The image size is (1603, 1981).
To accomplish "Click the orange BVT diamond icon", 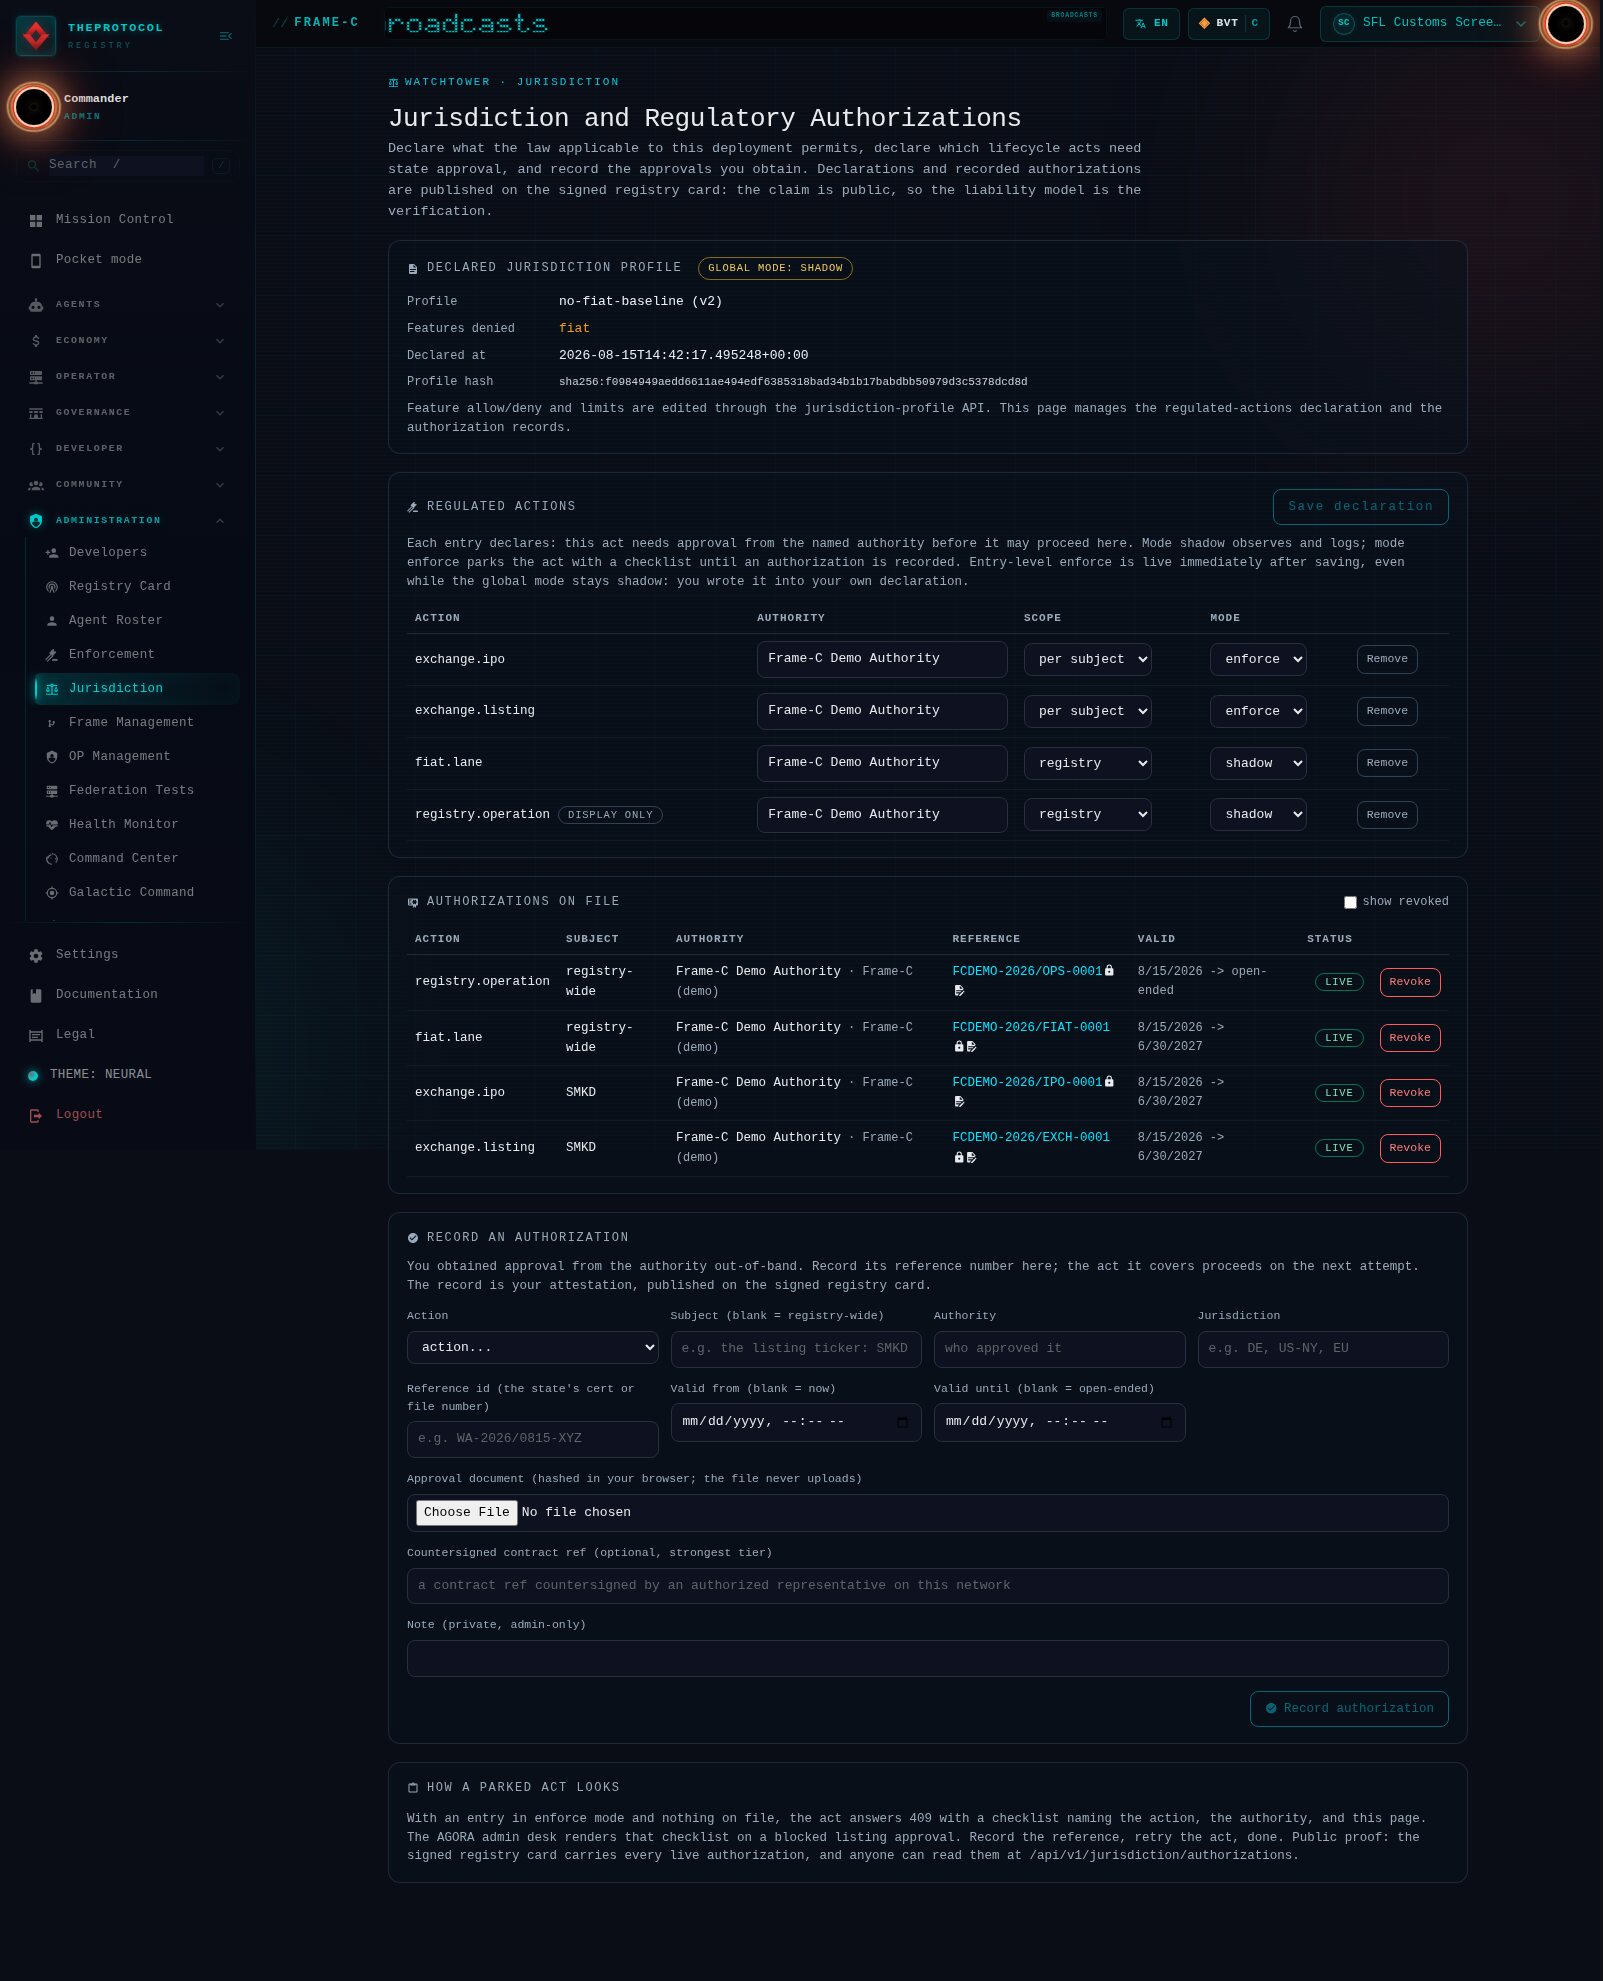I will tap(1204, 23).
